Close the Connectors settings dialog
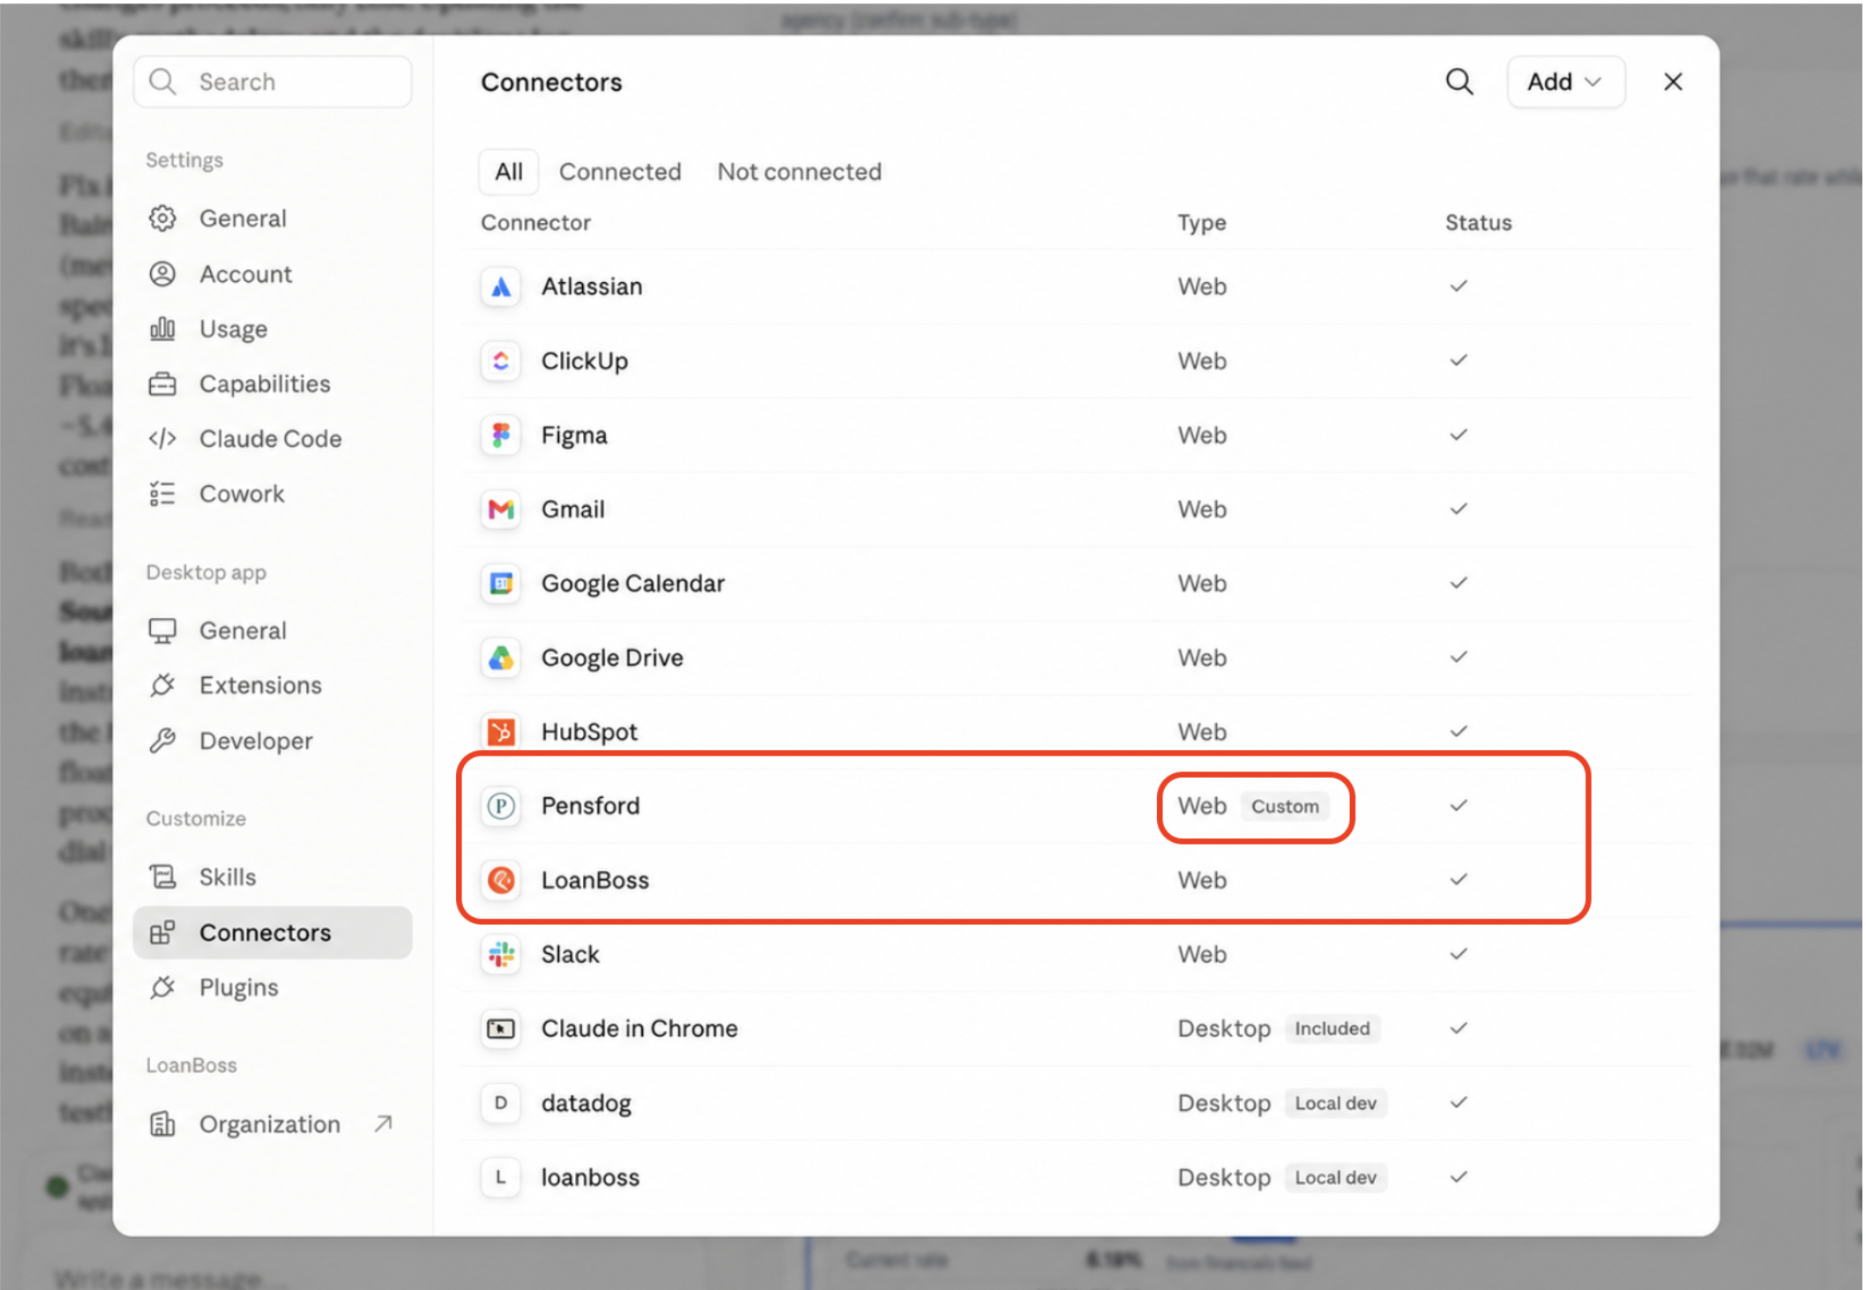Viewport: 1866px width, 1290px height. (x=1673, y=82)
